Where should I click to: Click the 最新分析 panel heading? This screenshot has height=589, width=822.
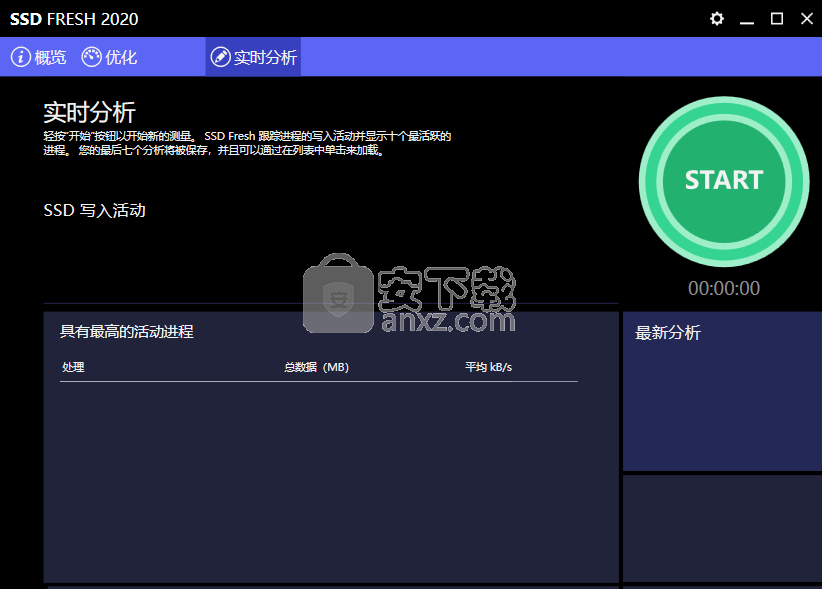coord(668,332)
